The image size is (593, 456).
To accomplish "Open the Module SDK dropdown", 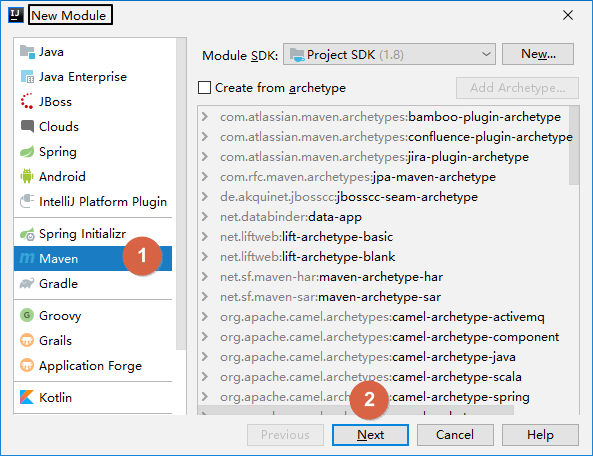I will point(389,54).
